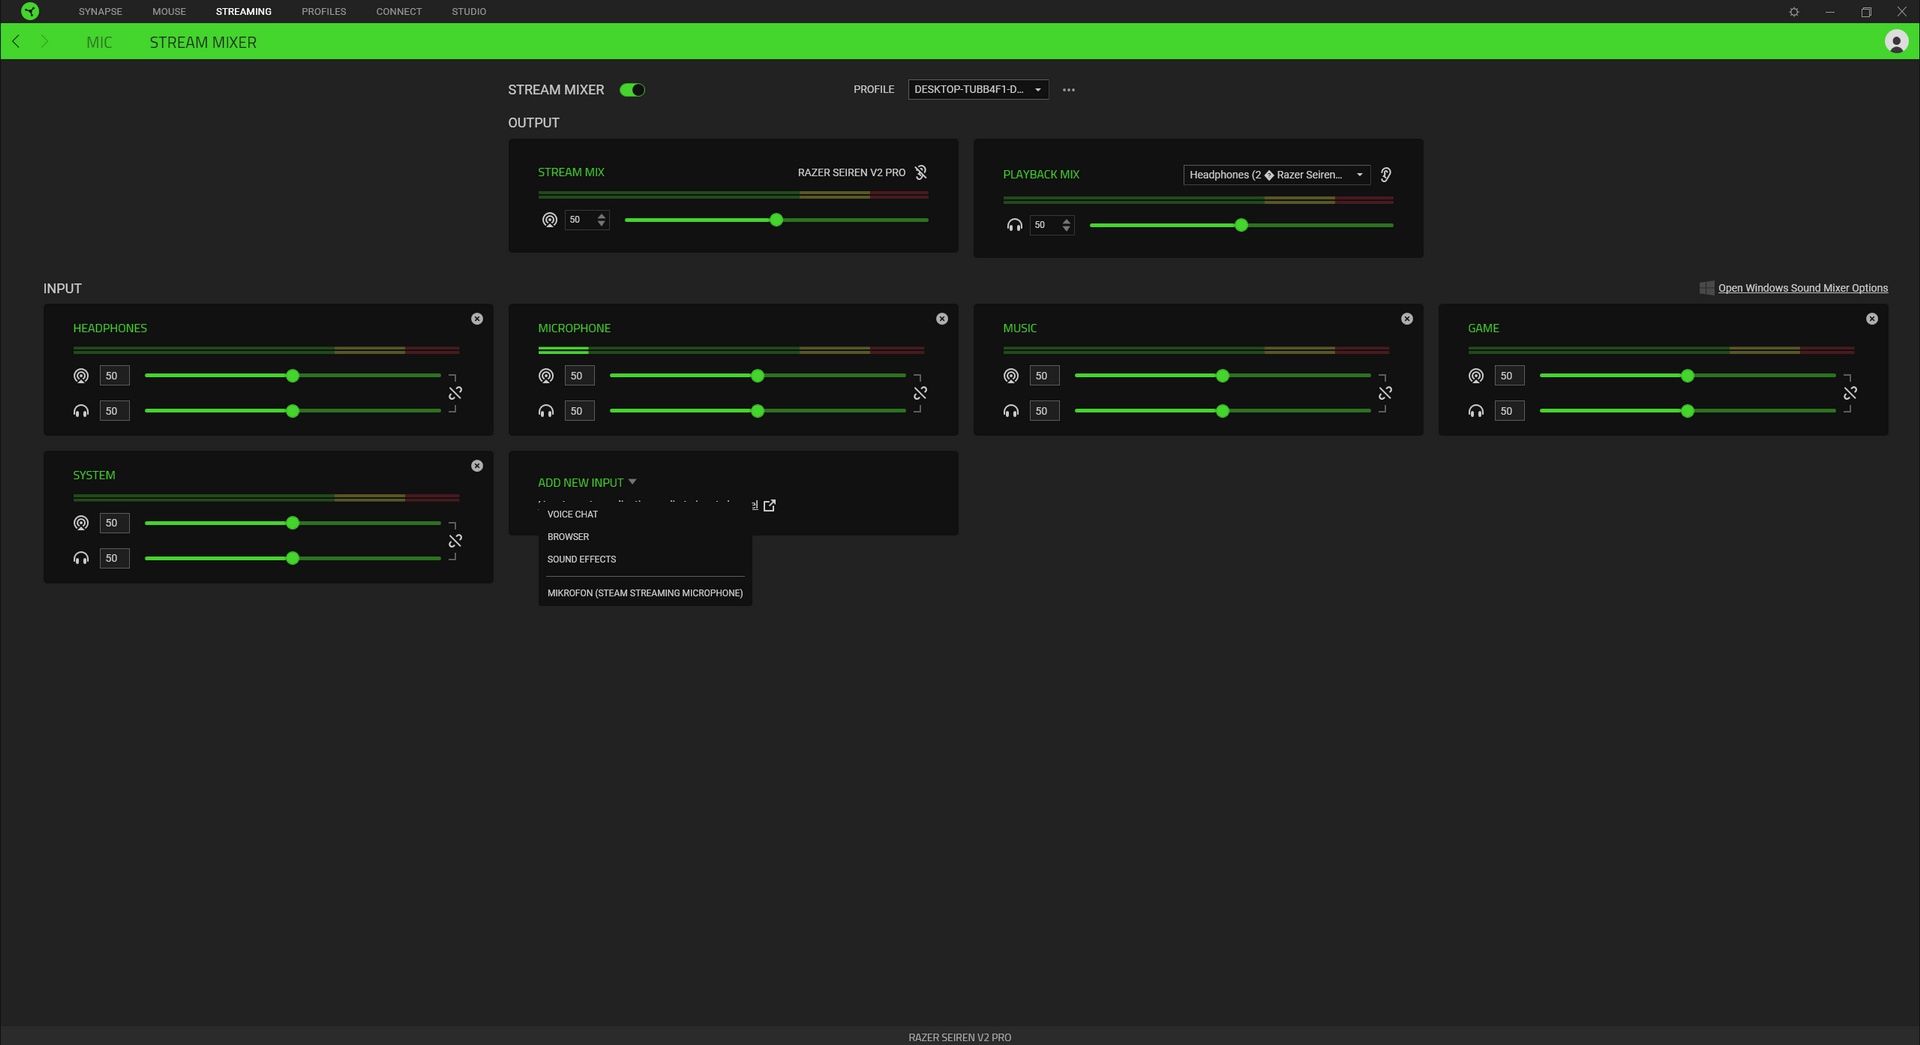
Task: Mute Game stream broadcast icon
Action: click(1476, 376)
